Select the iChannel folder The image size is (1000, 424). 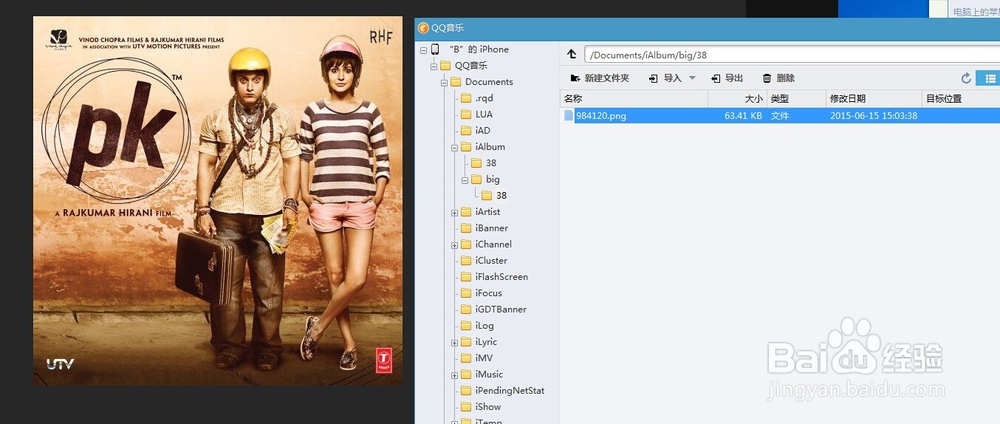(493, 244)
